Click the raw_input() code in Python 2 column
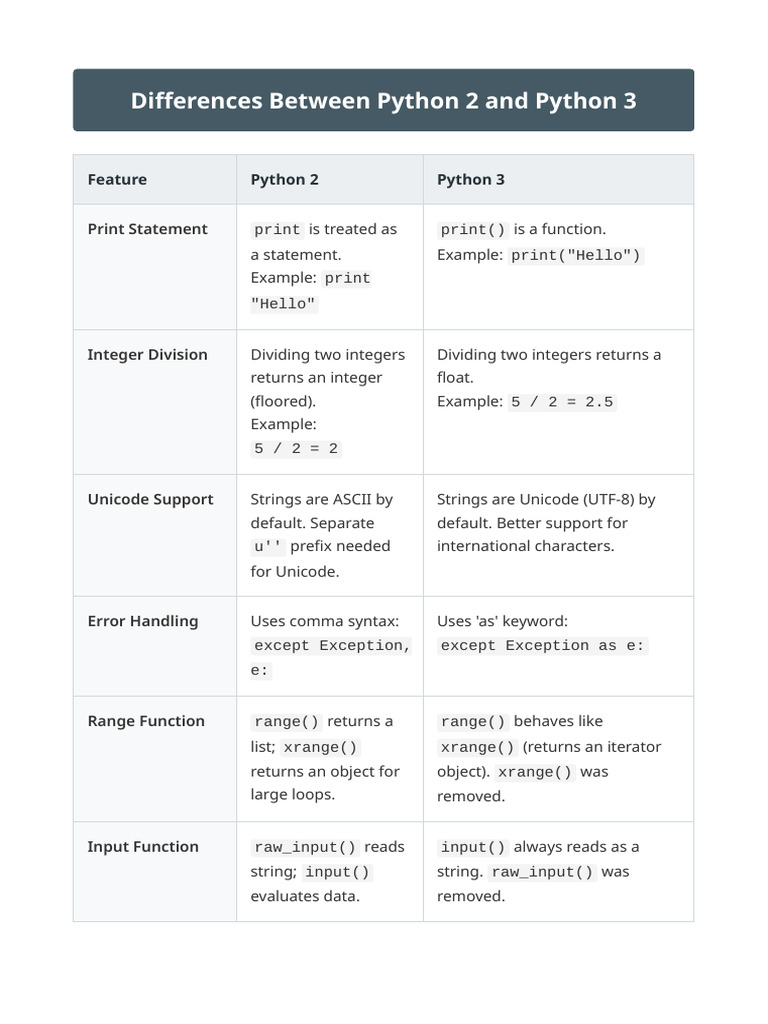This screenshot has height=1024, width=768. (x=305, y=847)
